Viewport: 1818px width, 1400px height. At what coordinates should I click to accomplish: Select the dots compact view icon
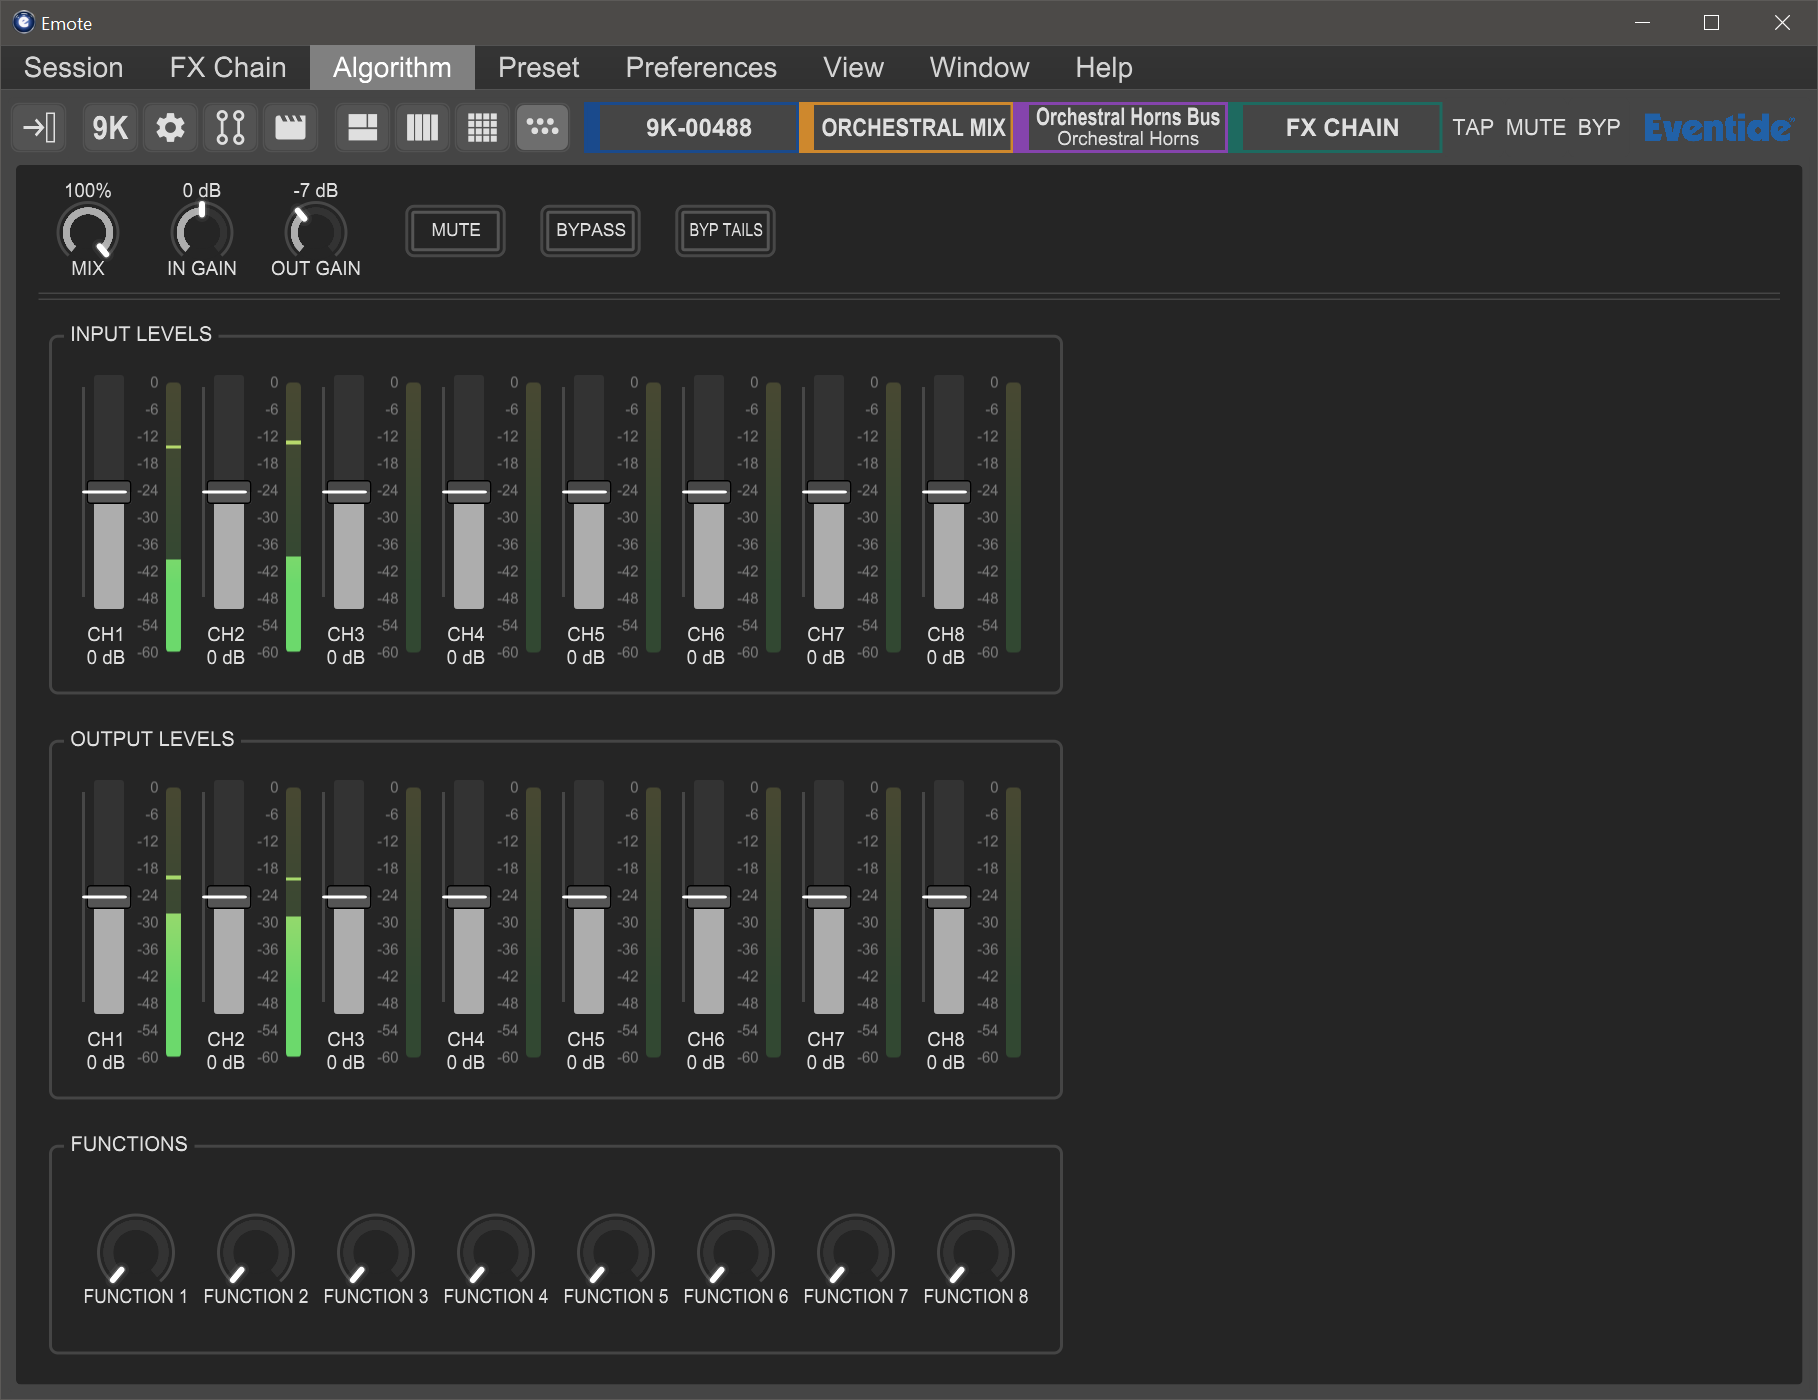point(543,128)
